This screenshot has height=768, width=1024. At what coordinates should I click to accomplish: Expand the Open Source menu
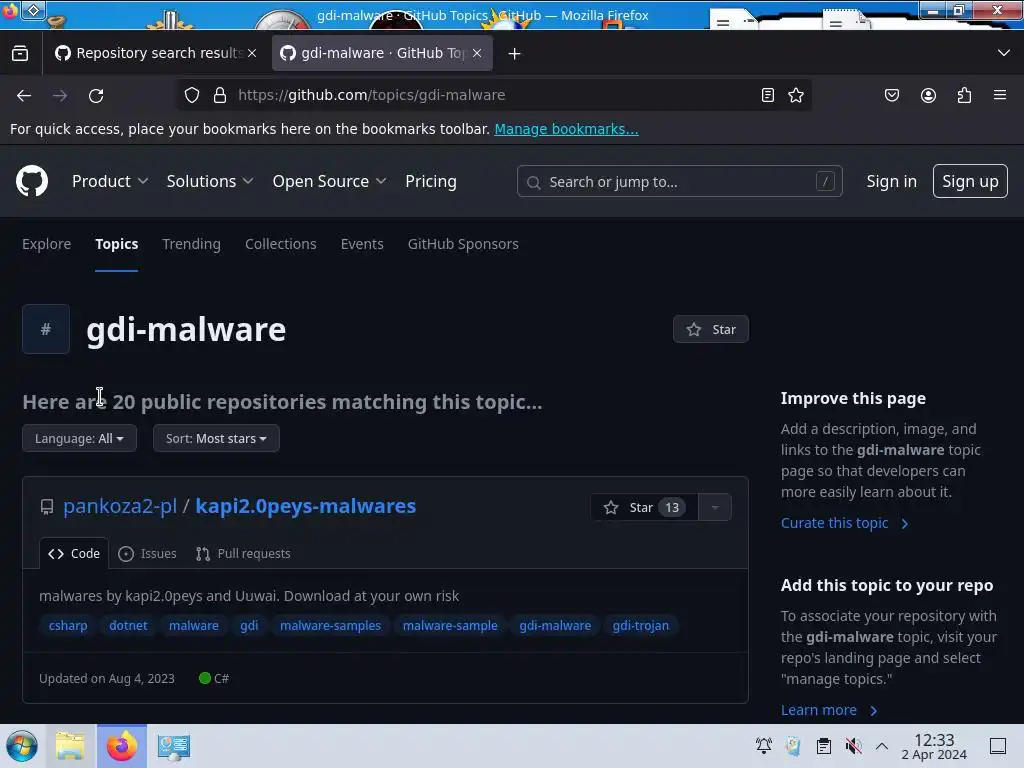330,182
